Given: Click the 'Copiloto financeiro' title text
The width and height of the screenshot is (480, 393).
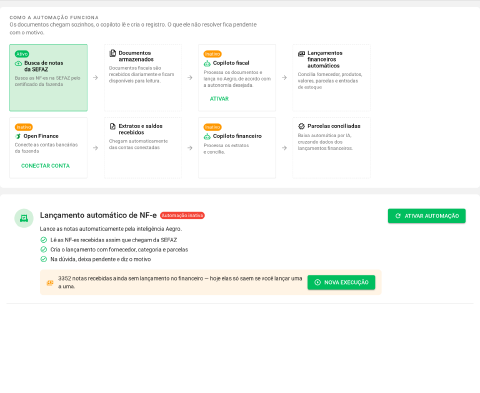Looking at the screenshot, I should coord(237,136).
